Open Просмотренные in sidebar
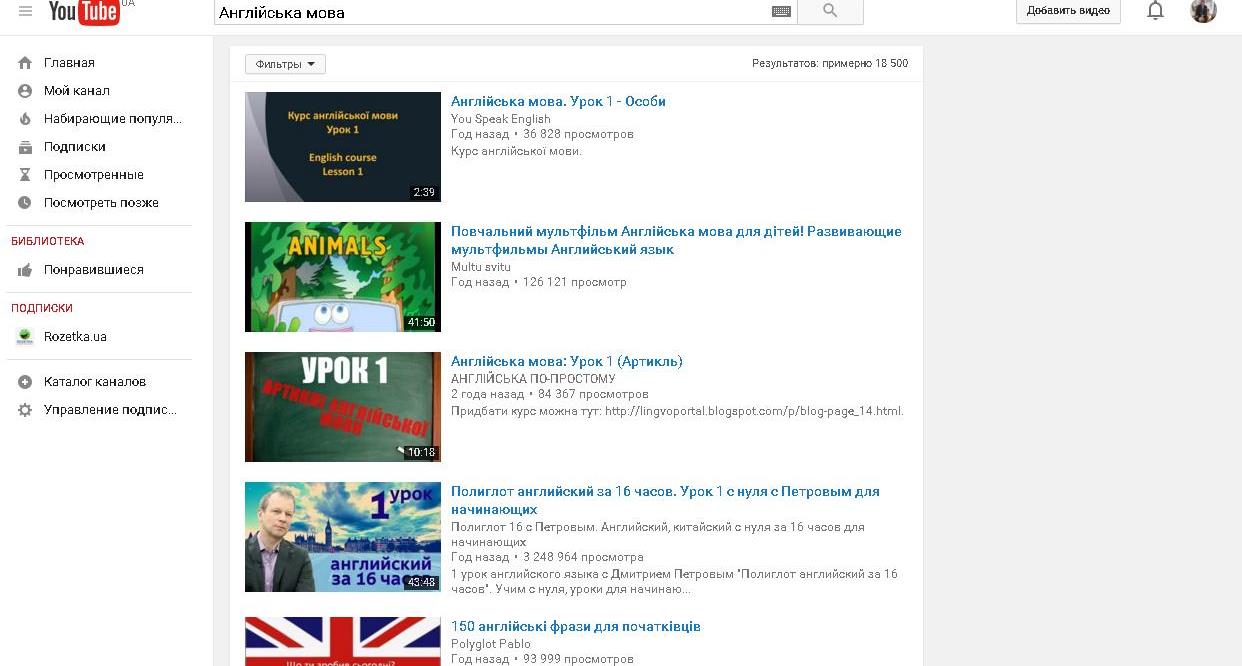1242x666 pixels. pyautogui.click(x=96, y=174)
